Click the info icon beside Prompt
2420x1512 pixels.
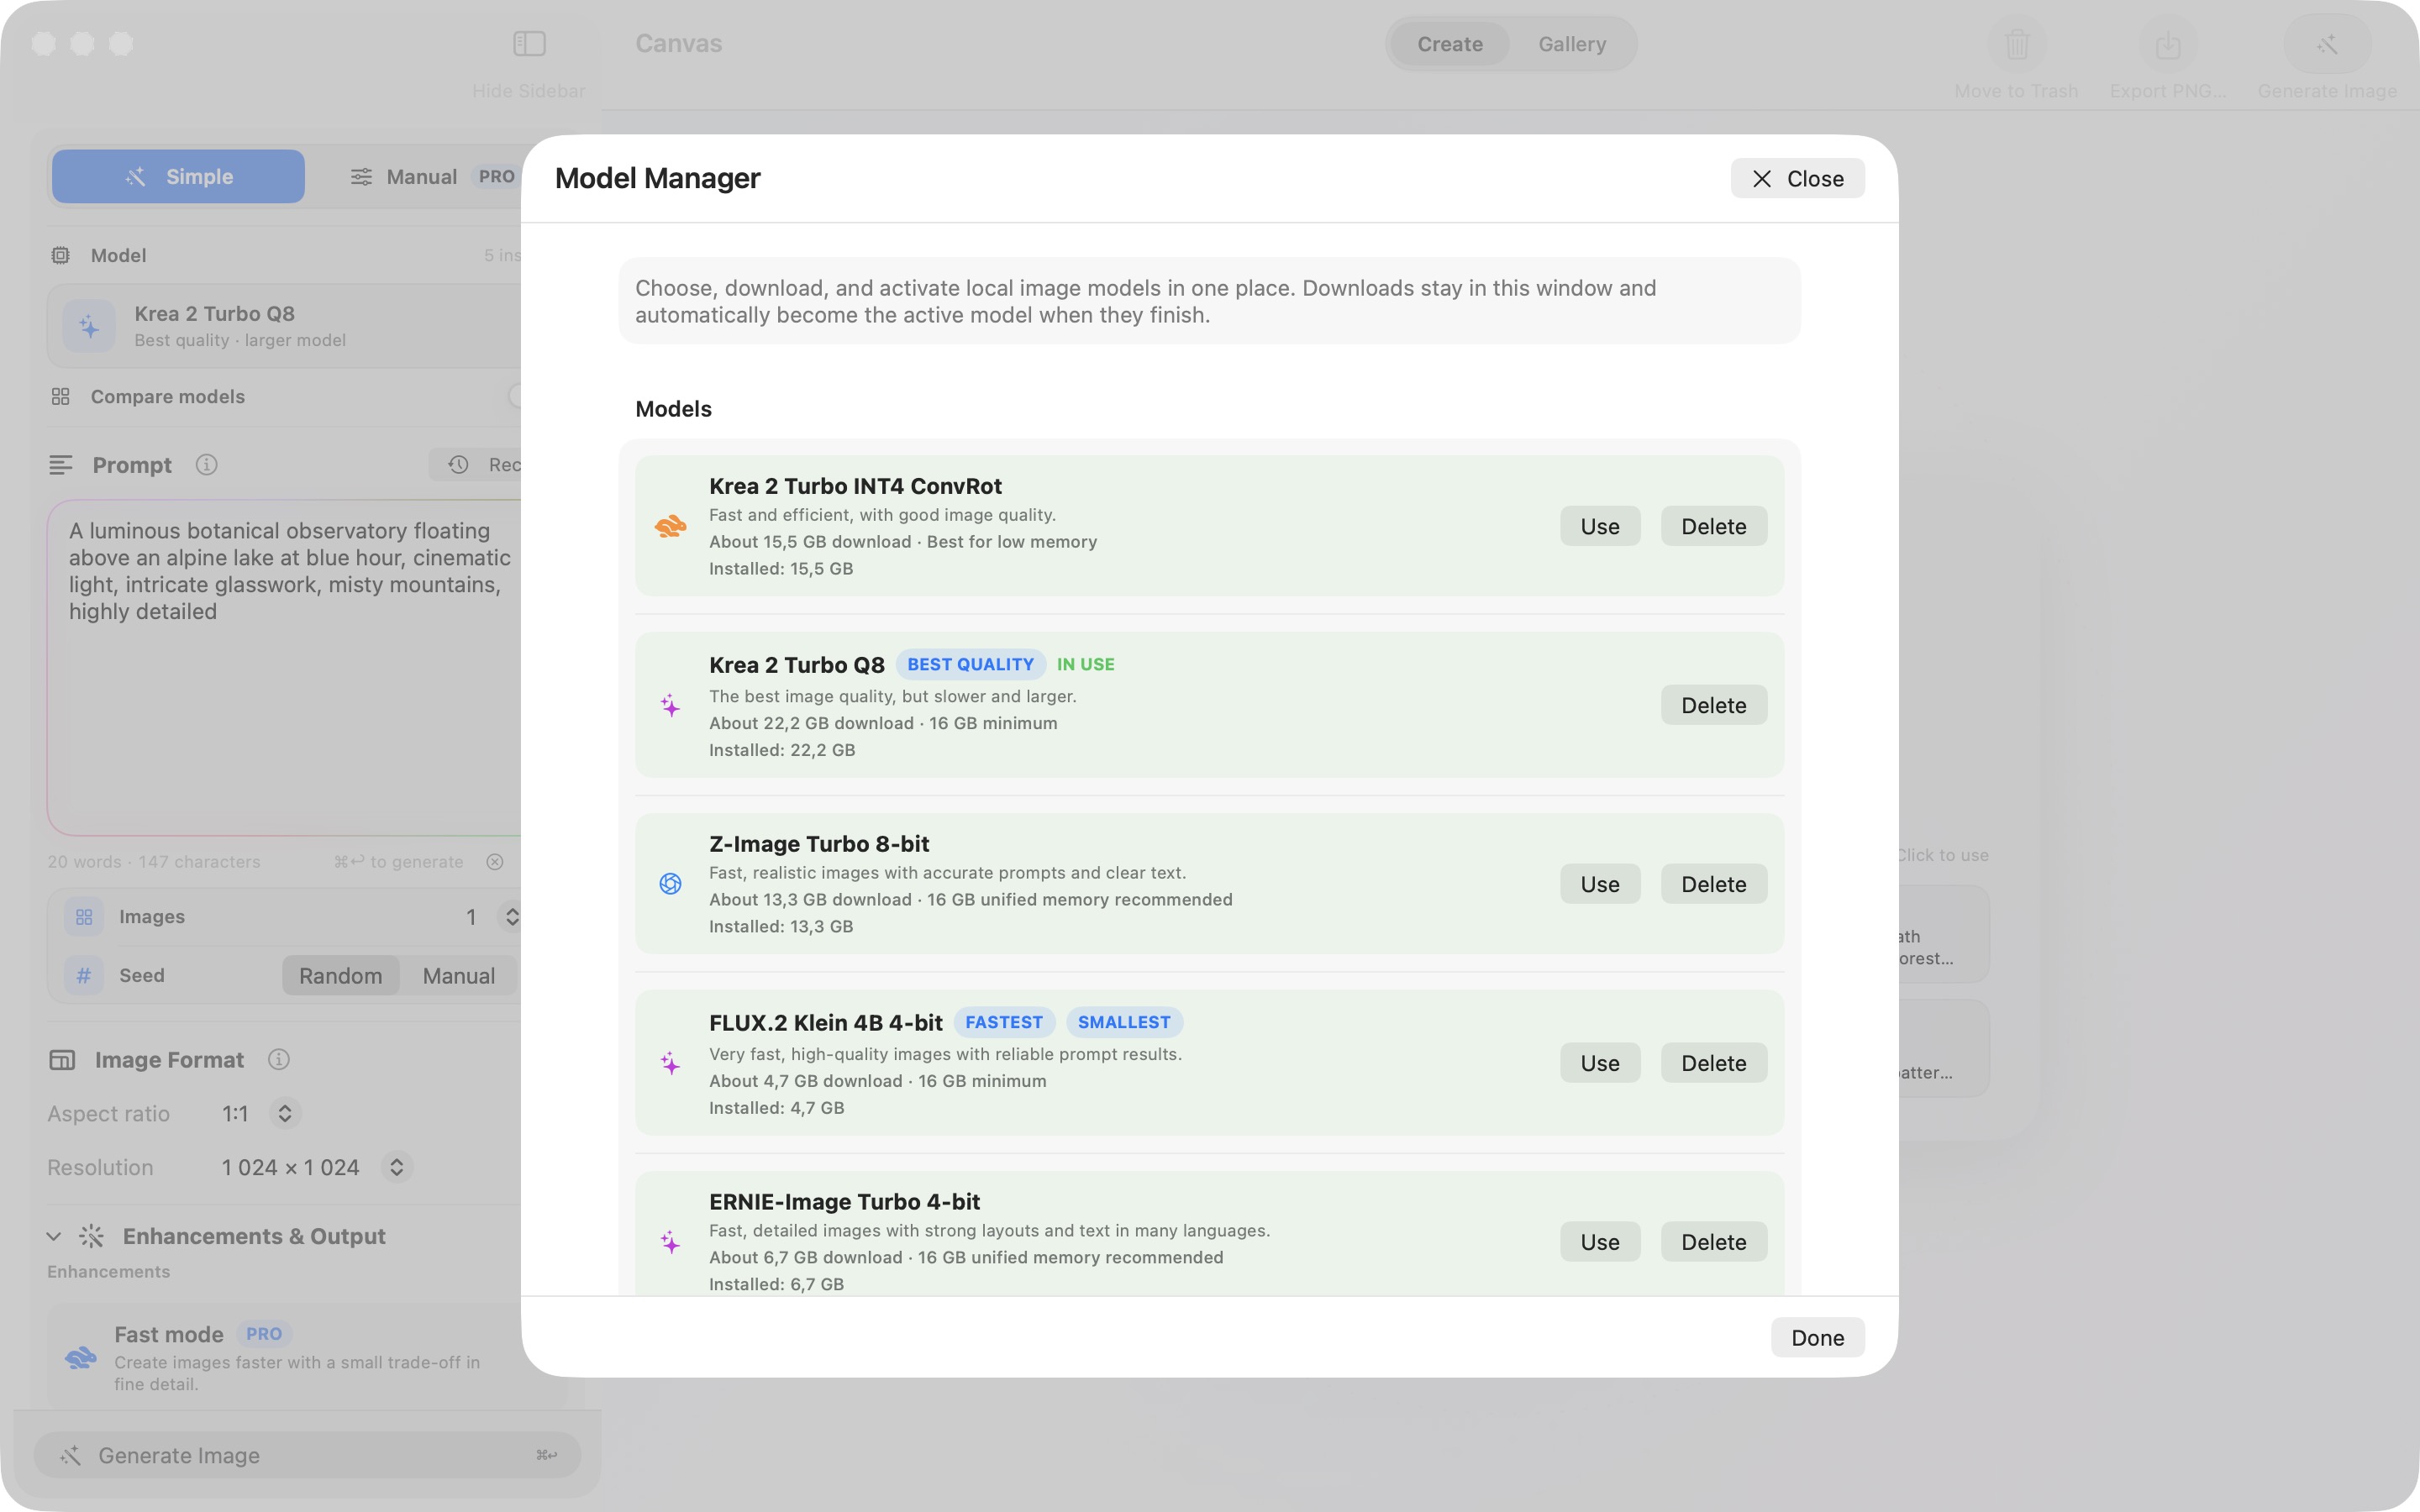207,465
